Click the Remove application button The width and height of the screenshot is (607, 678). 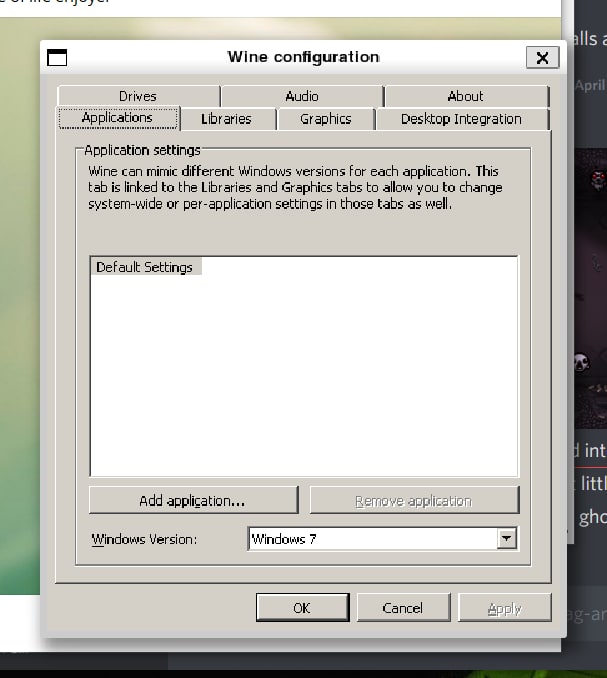pyautogui.click(x=414, y=500)
